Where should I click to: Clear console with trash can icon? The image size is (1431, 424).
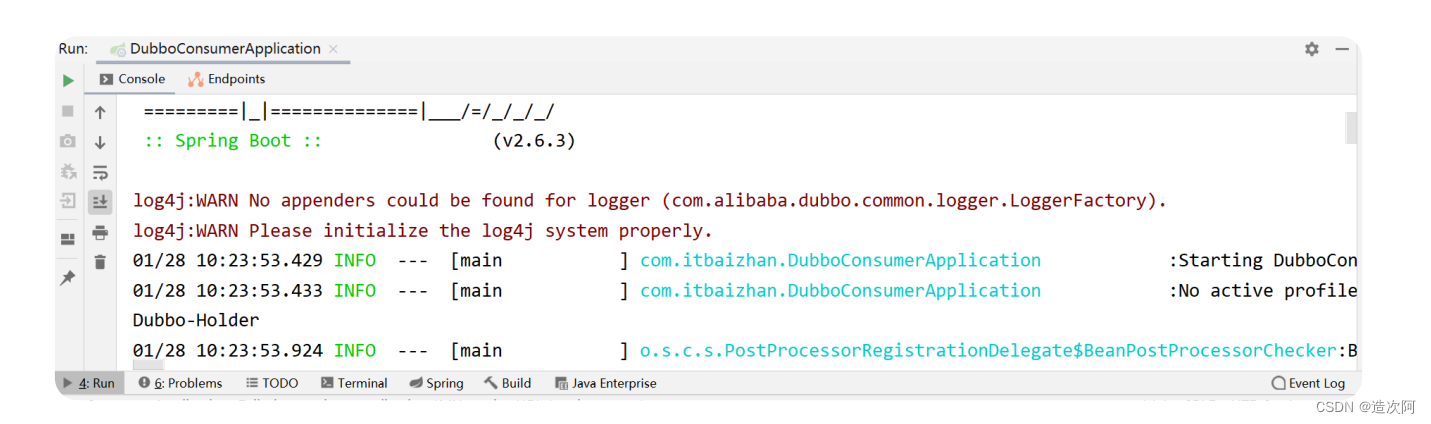click(100, 262)
